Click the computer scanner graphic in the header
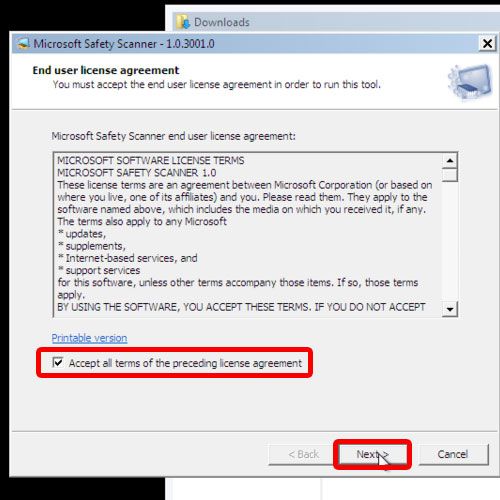The width and height of the screenshot is (500, 500). click(470, 82)
